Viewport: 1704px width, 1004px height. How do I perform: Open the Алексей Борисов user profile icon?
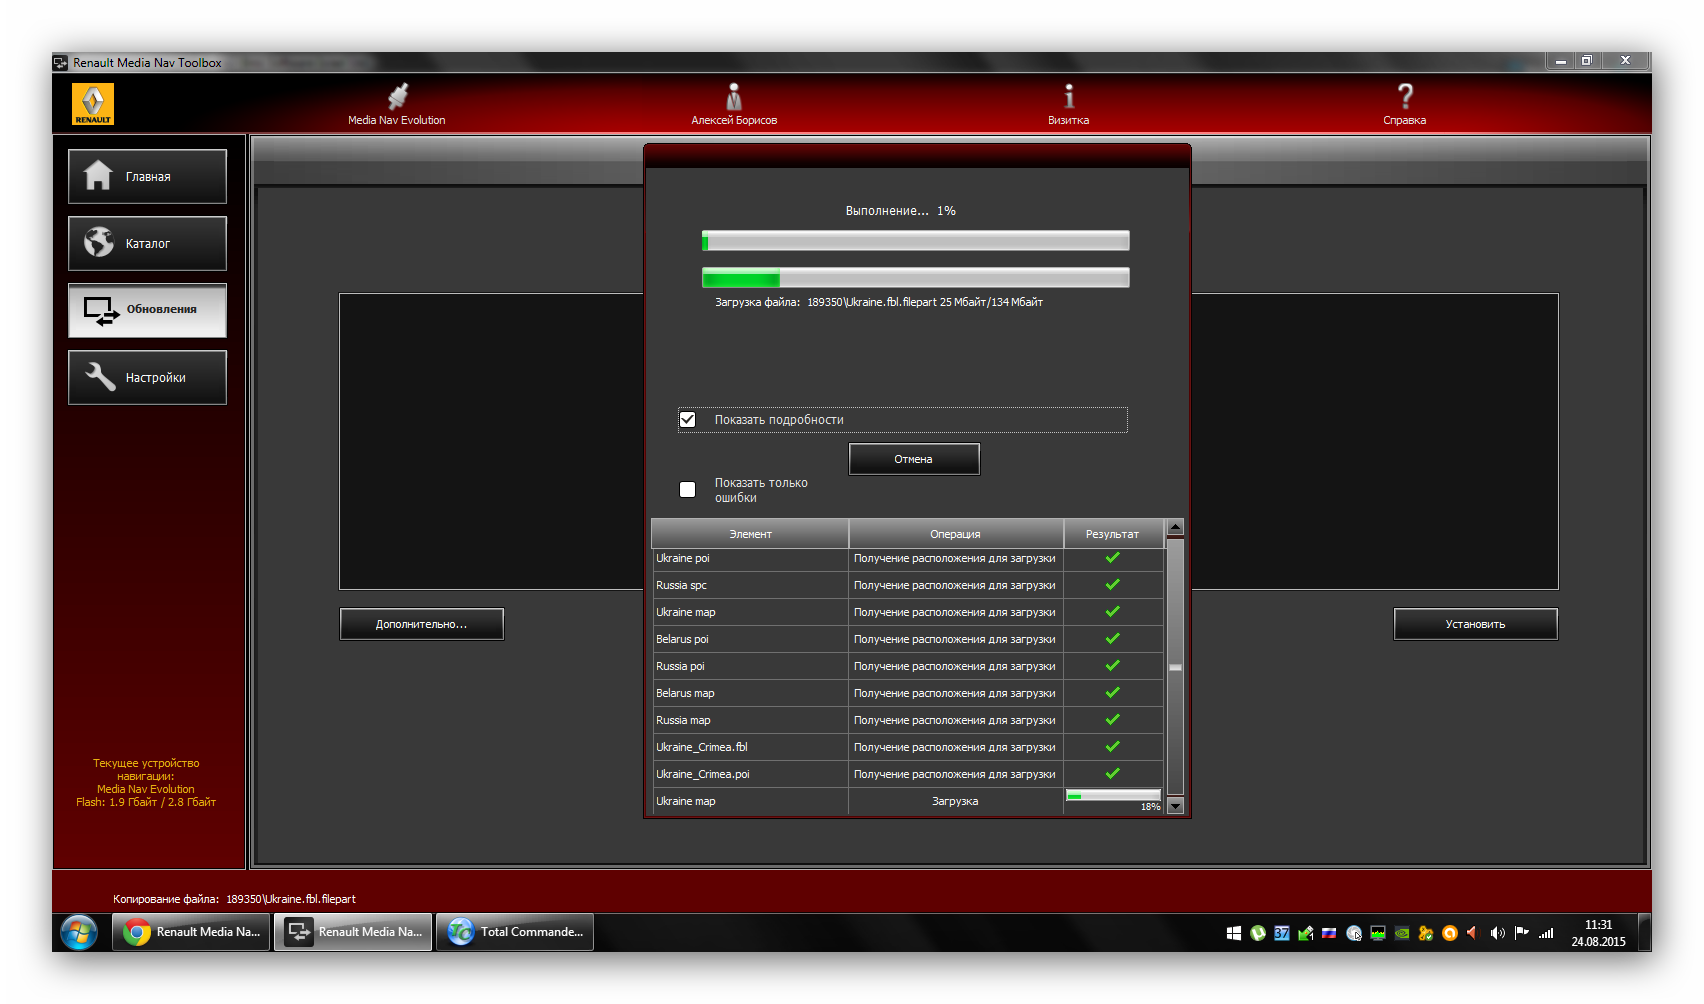pos(734,97)
